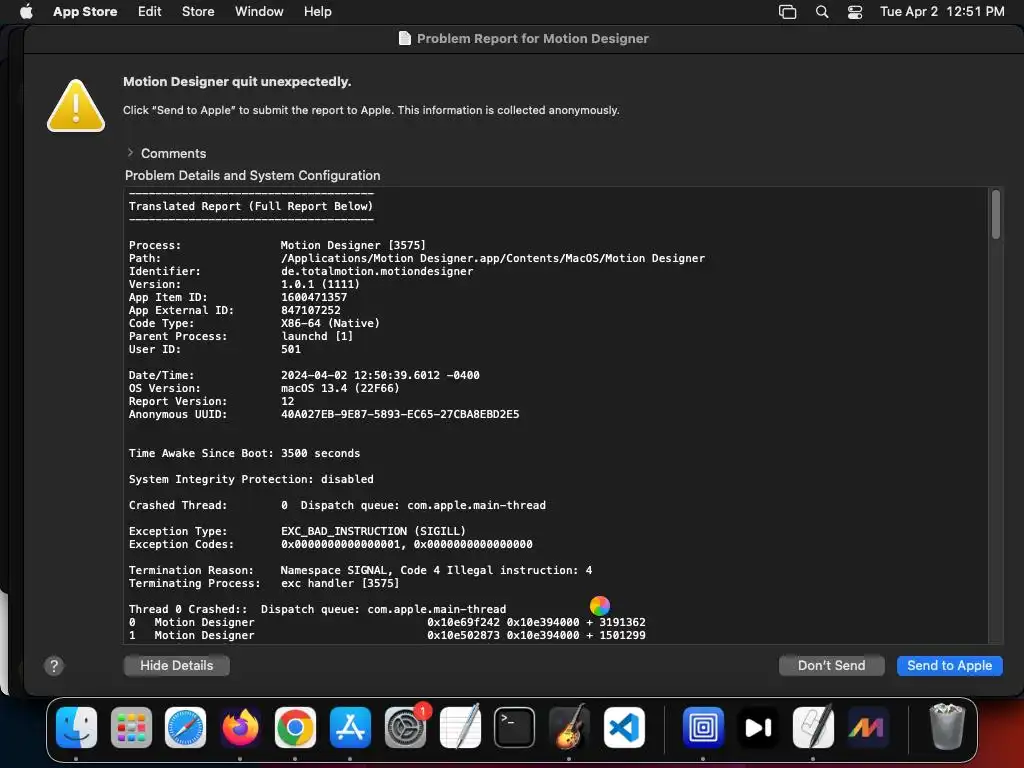Click App External ID '847107252'
The image size is (1024, 768).
310,310
